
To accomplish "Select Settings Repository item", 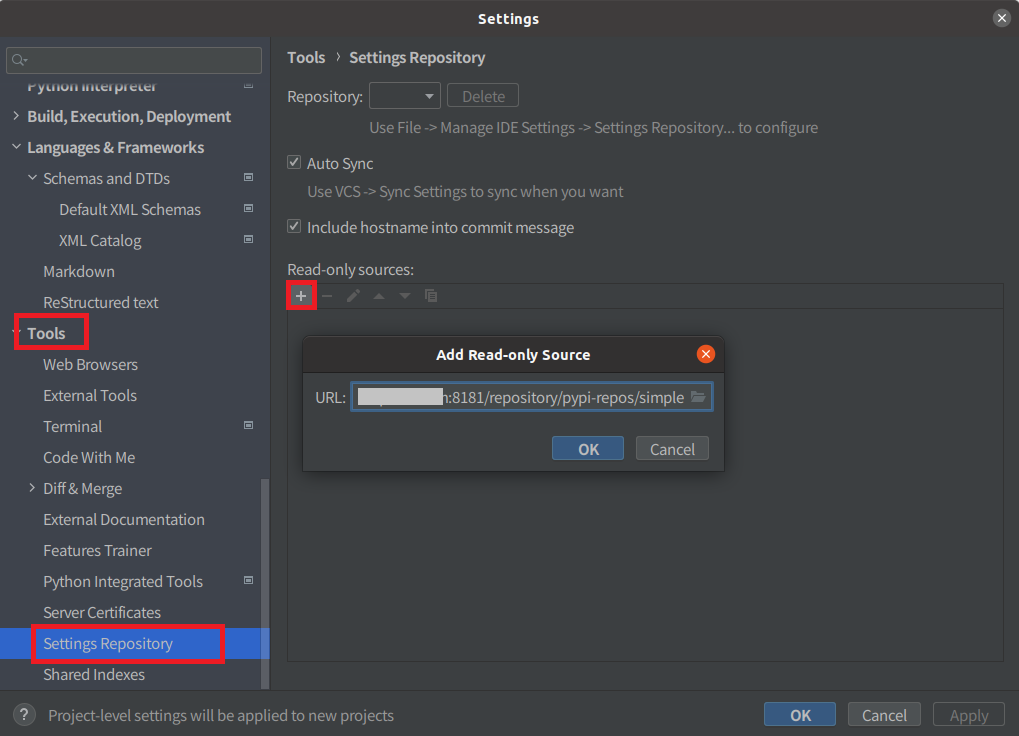I will click(108, 644).
